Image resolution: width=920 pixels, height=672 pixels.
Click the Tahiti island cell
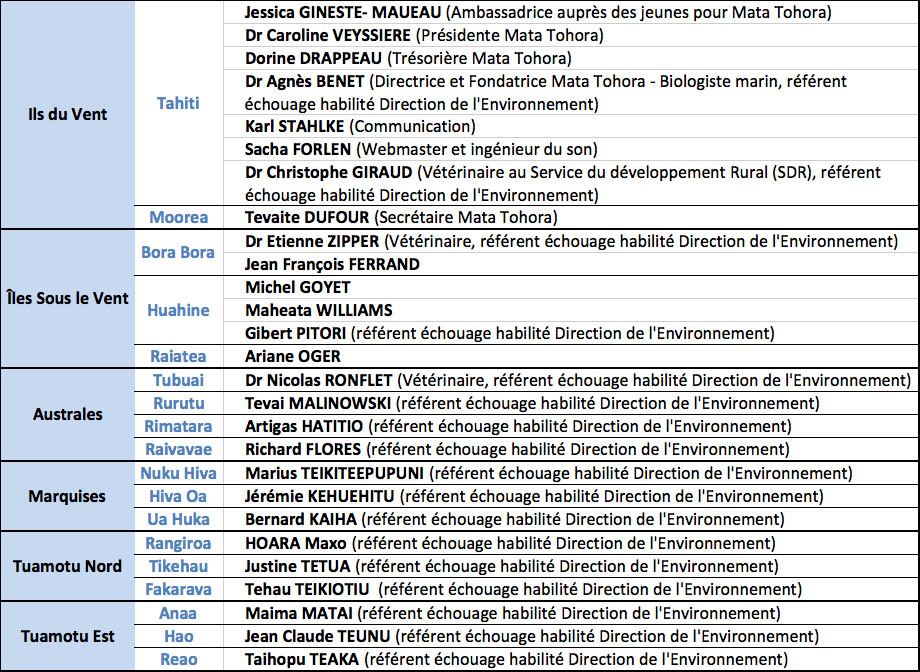click(178, 103)
